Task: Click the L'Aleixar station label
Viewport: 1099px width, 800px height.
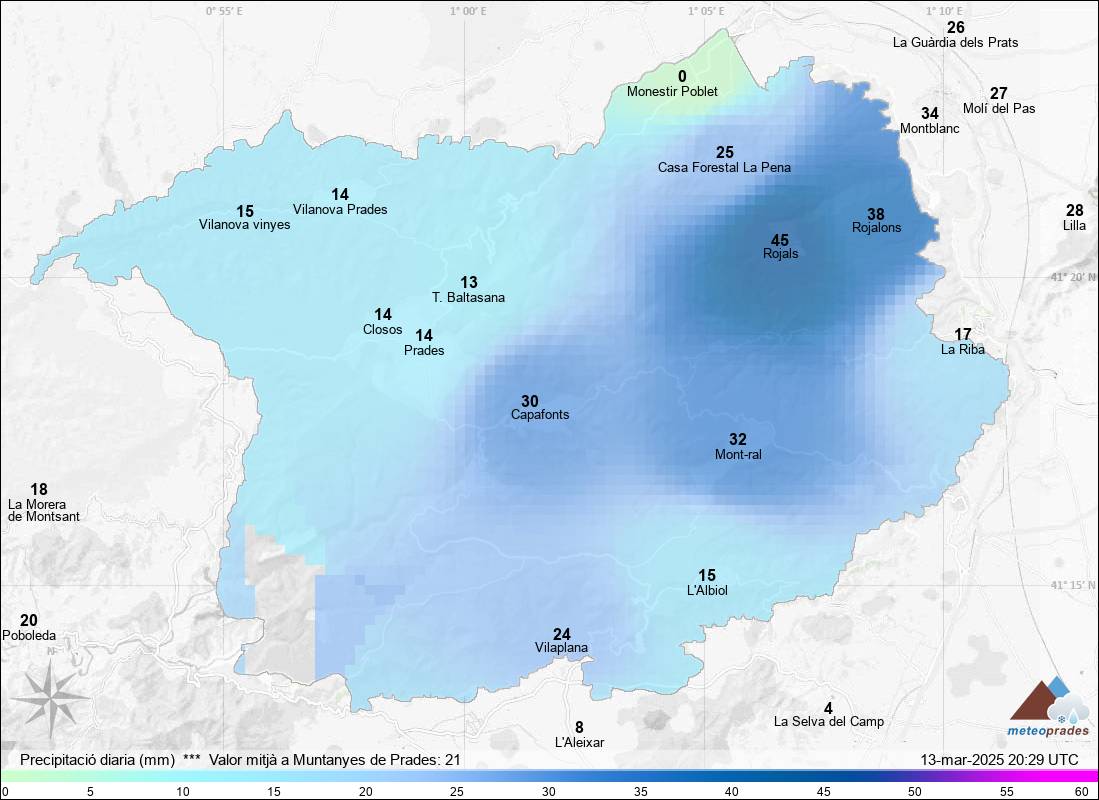Action: click(579, 743)
